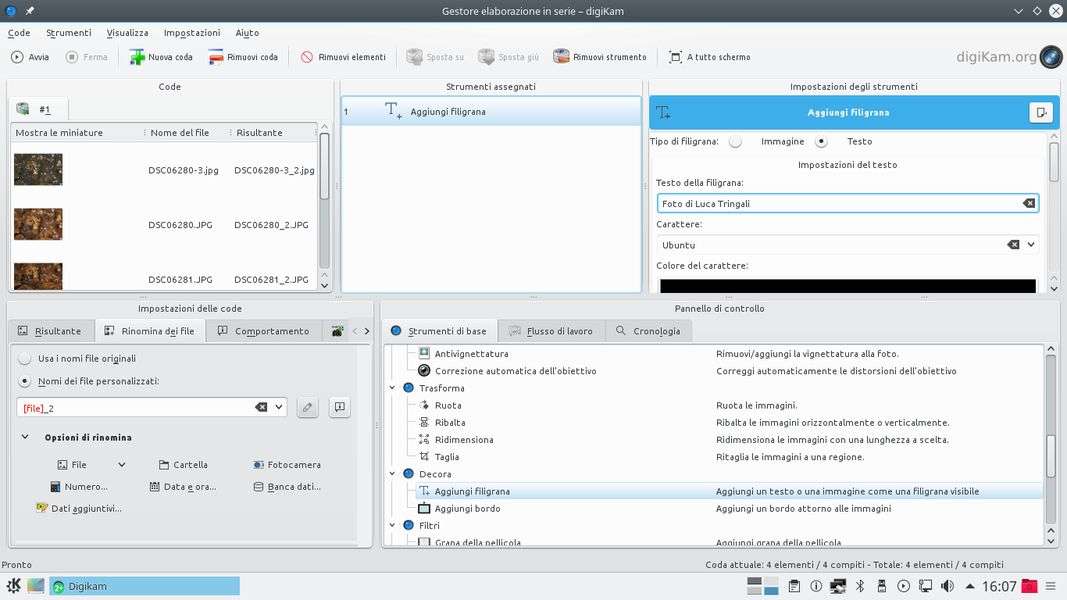Open the Carattere font dropdown

1031,245
